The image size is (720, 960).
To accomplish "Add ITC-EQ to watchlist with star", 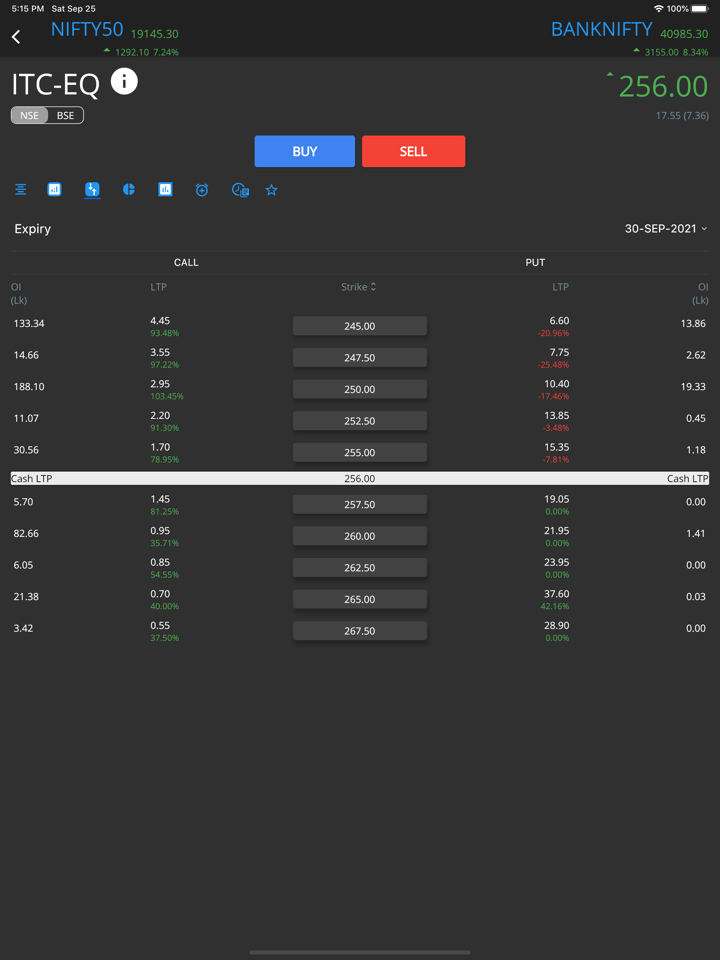I will click(x=271, y=189).
